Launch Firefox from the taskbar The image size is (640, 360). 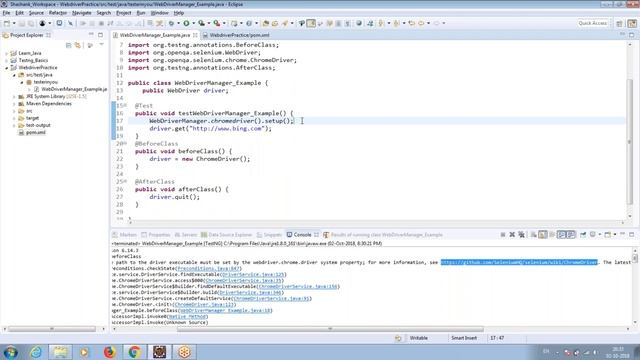(x=109, y=352)
